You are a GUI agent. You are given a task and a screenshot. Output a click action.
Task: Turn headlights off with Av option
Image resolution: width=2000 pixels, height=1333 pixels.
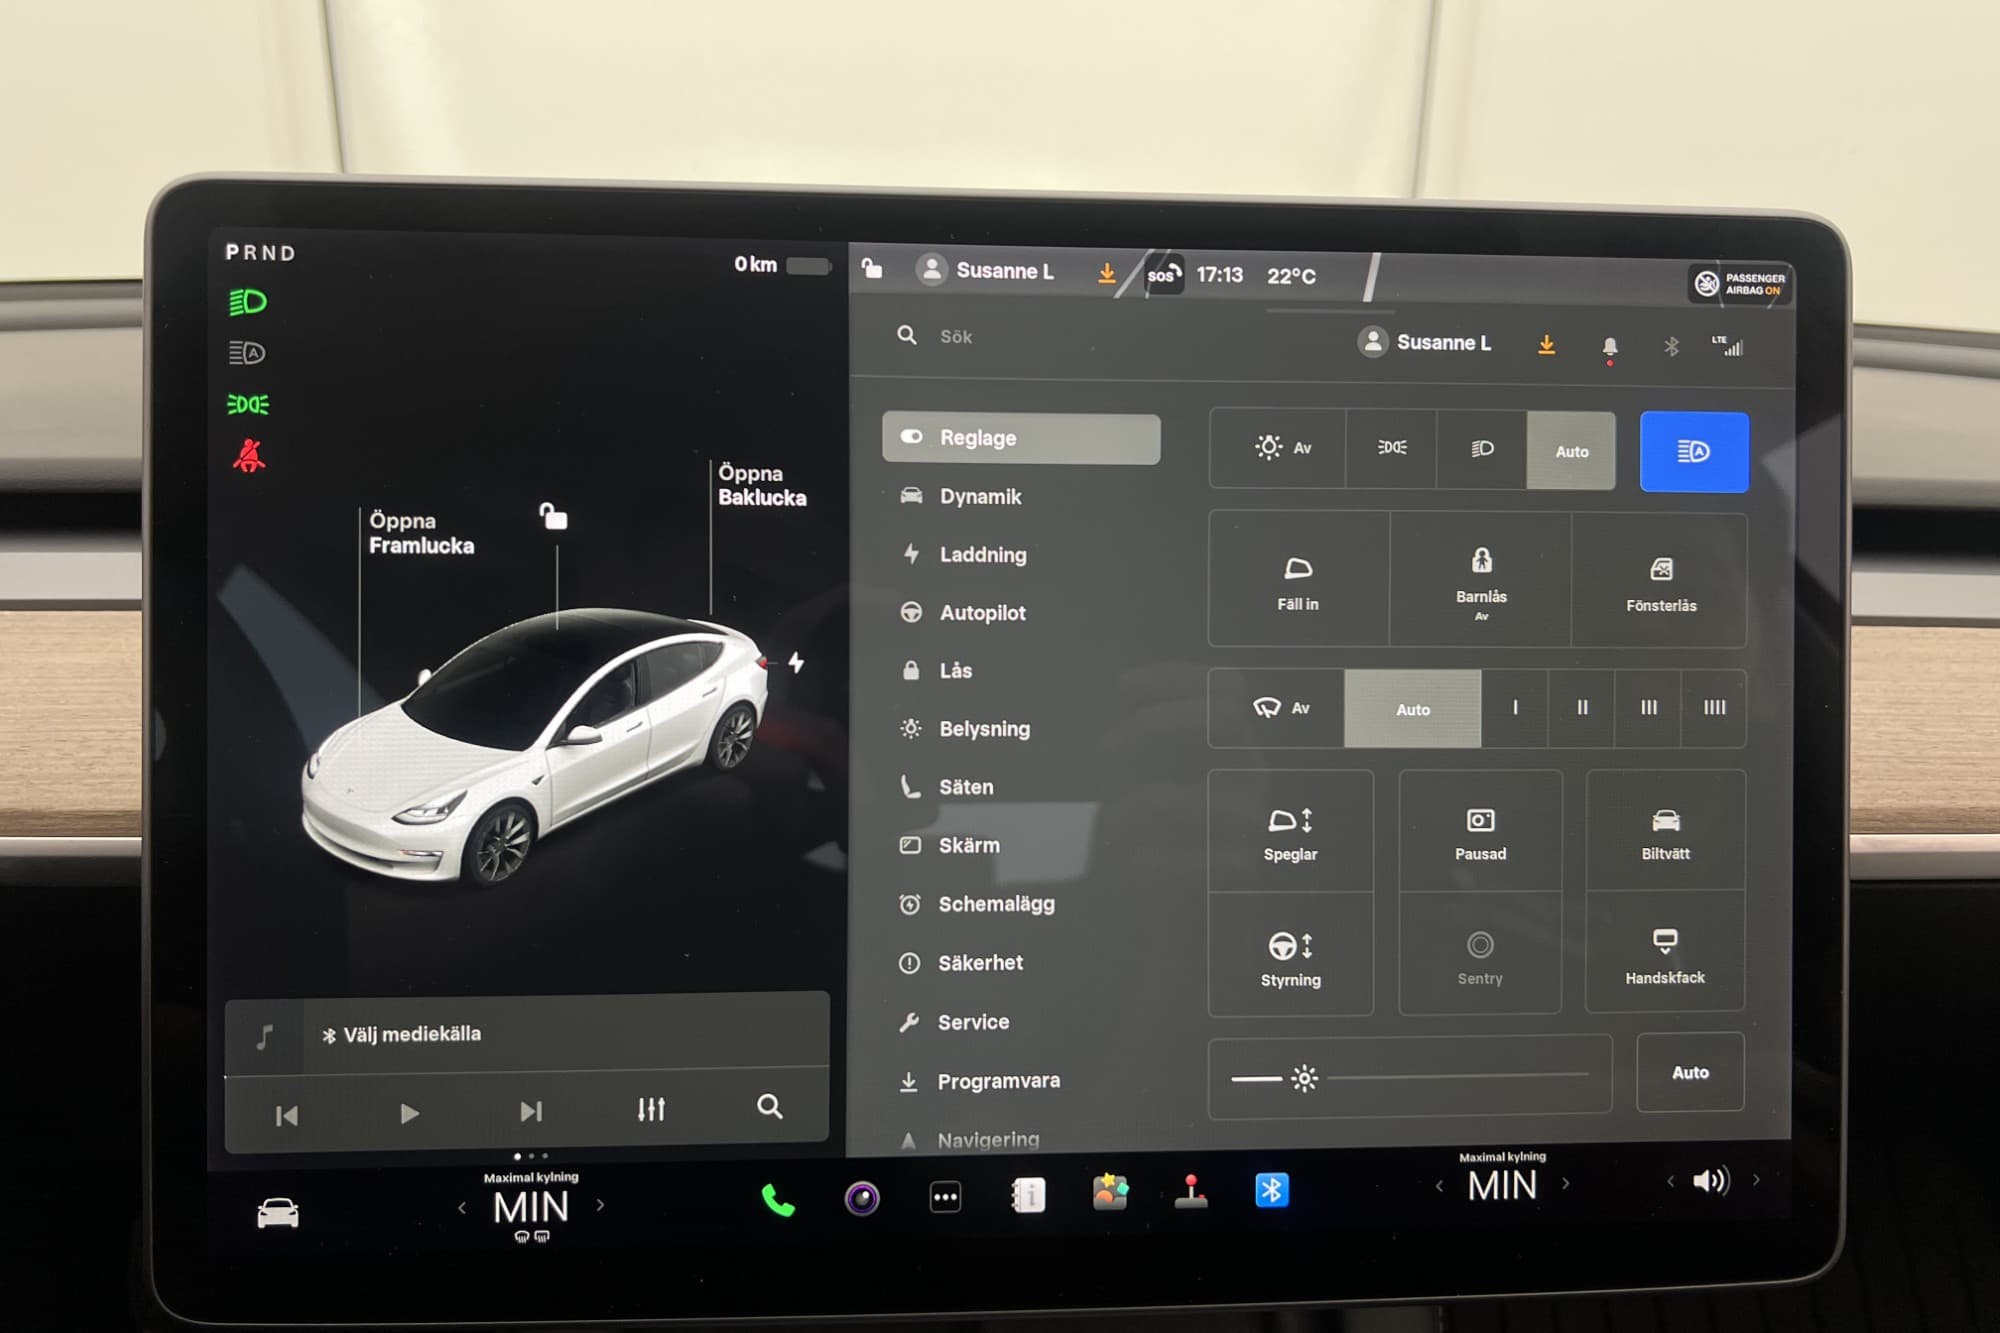1280,449
